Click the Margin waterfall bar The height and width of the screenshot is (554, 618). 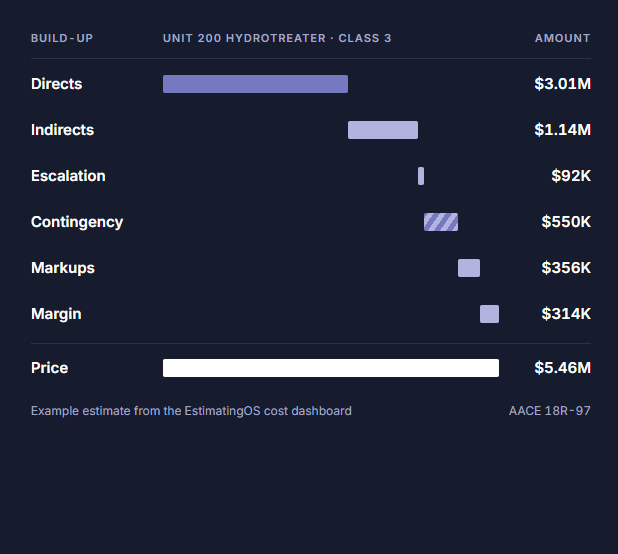[x=490, y=314]
